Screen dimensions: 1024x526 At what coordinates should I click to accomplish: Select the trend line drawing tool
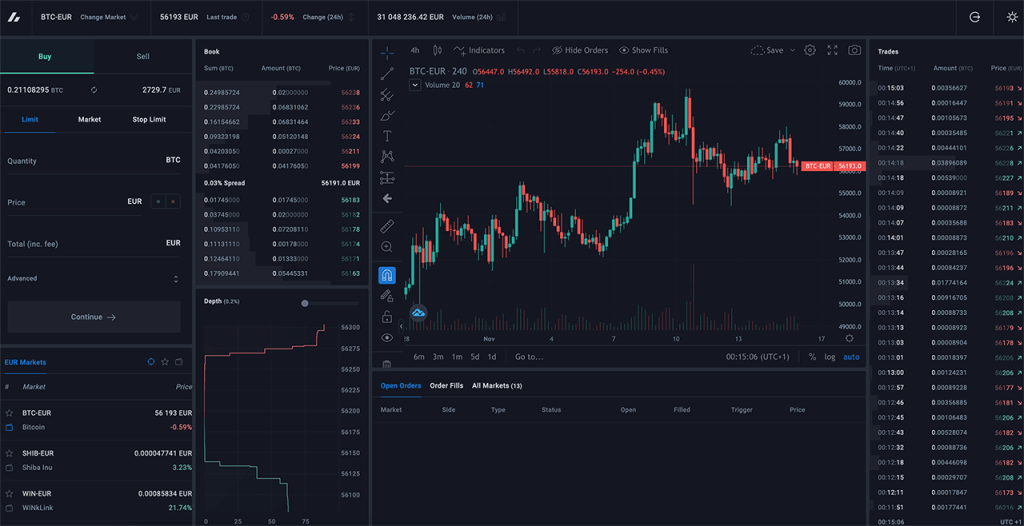(387, 73)
